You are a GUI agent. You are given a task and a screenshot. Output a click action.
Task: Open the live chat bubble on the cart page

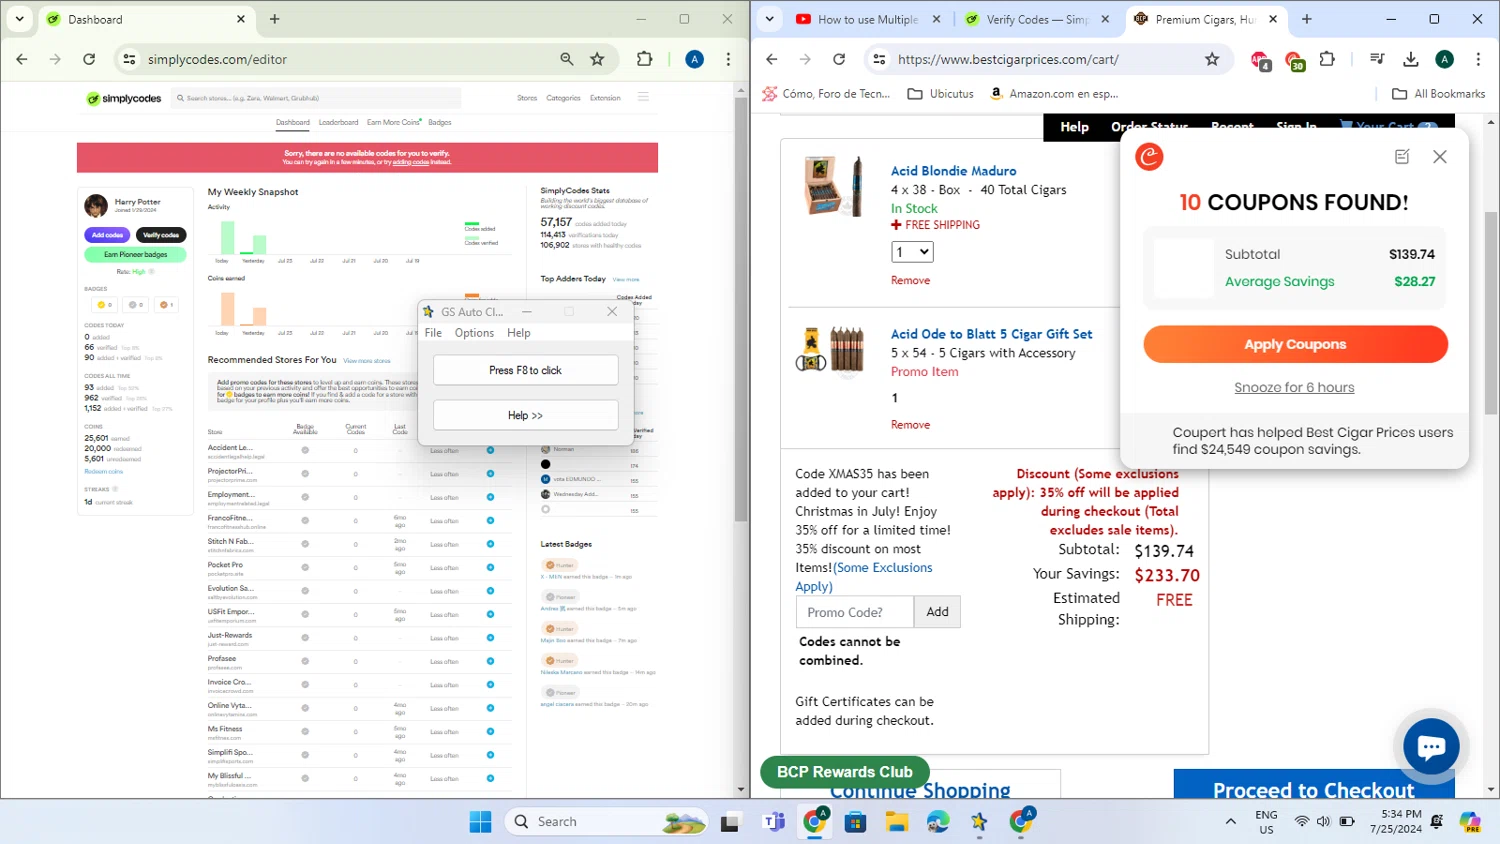(1431, 746)
